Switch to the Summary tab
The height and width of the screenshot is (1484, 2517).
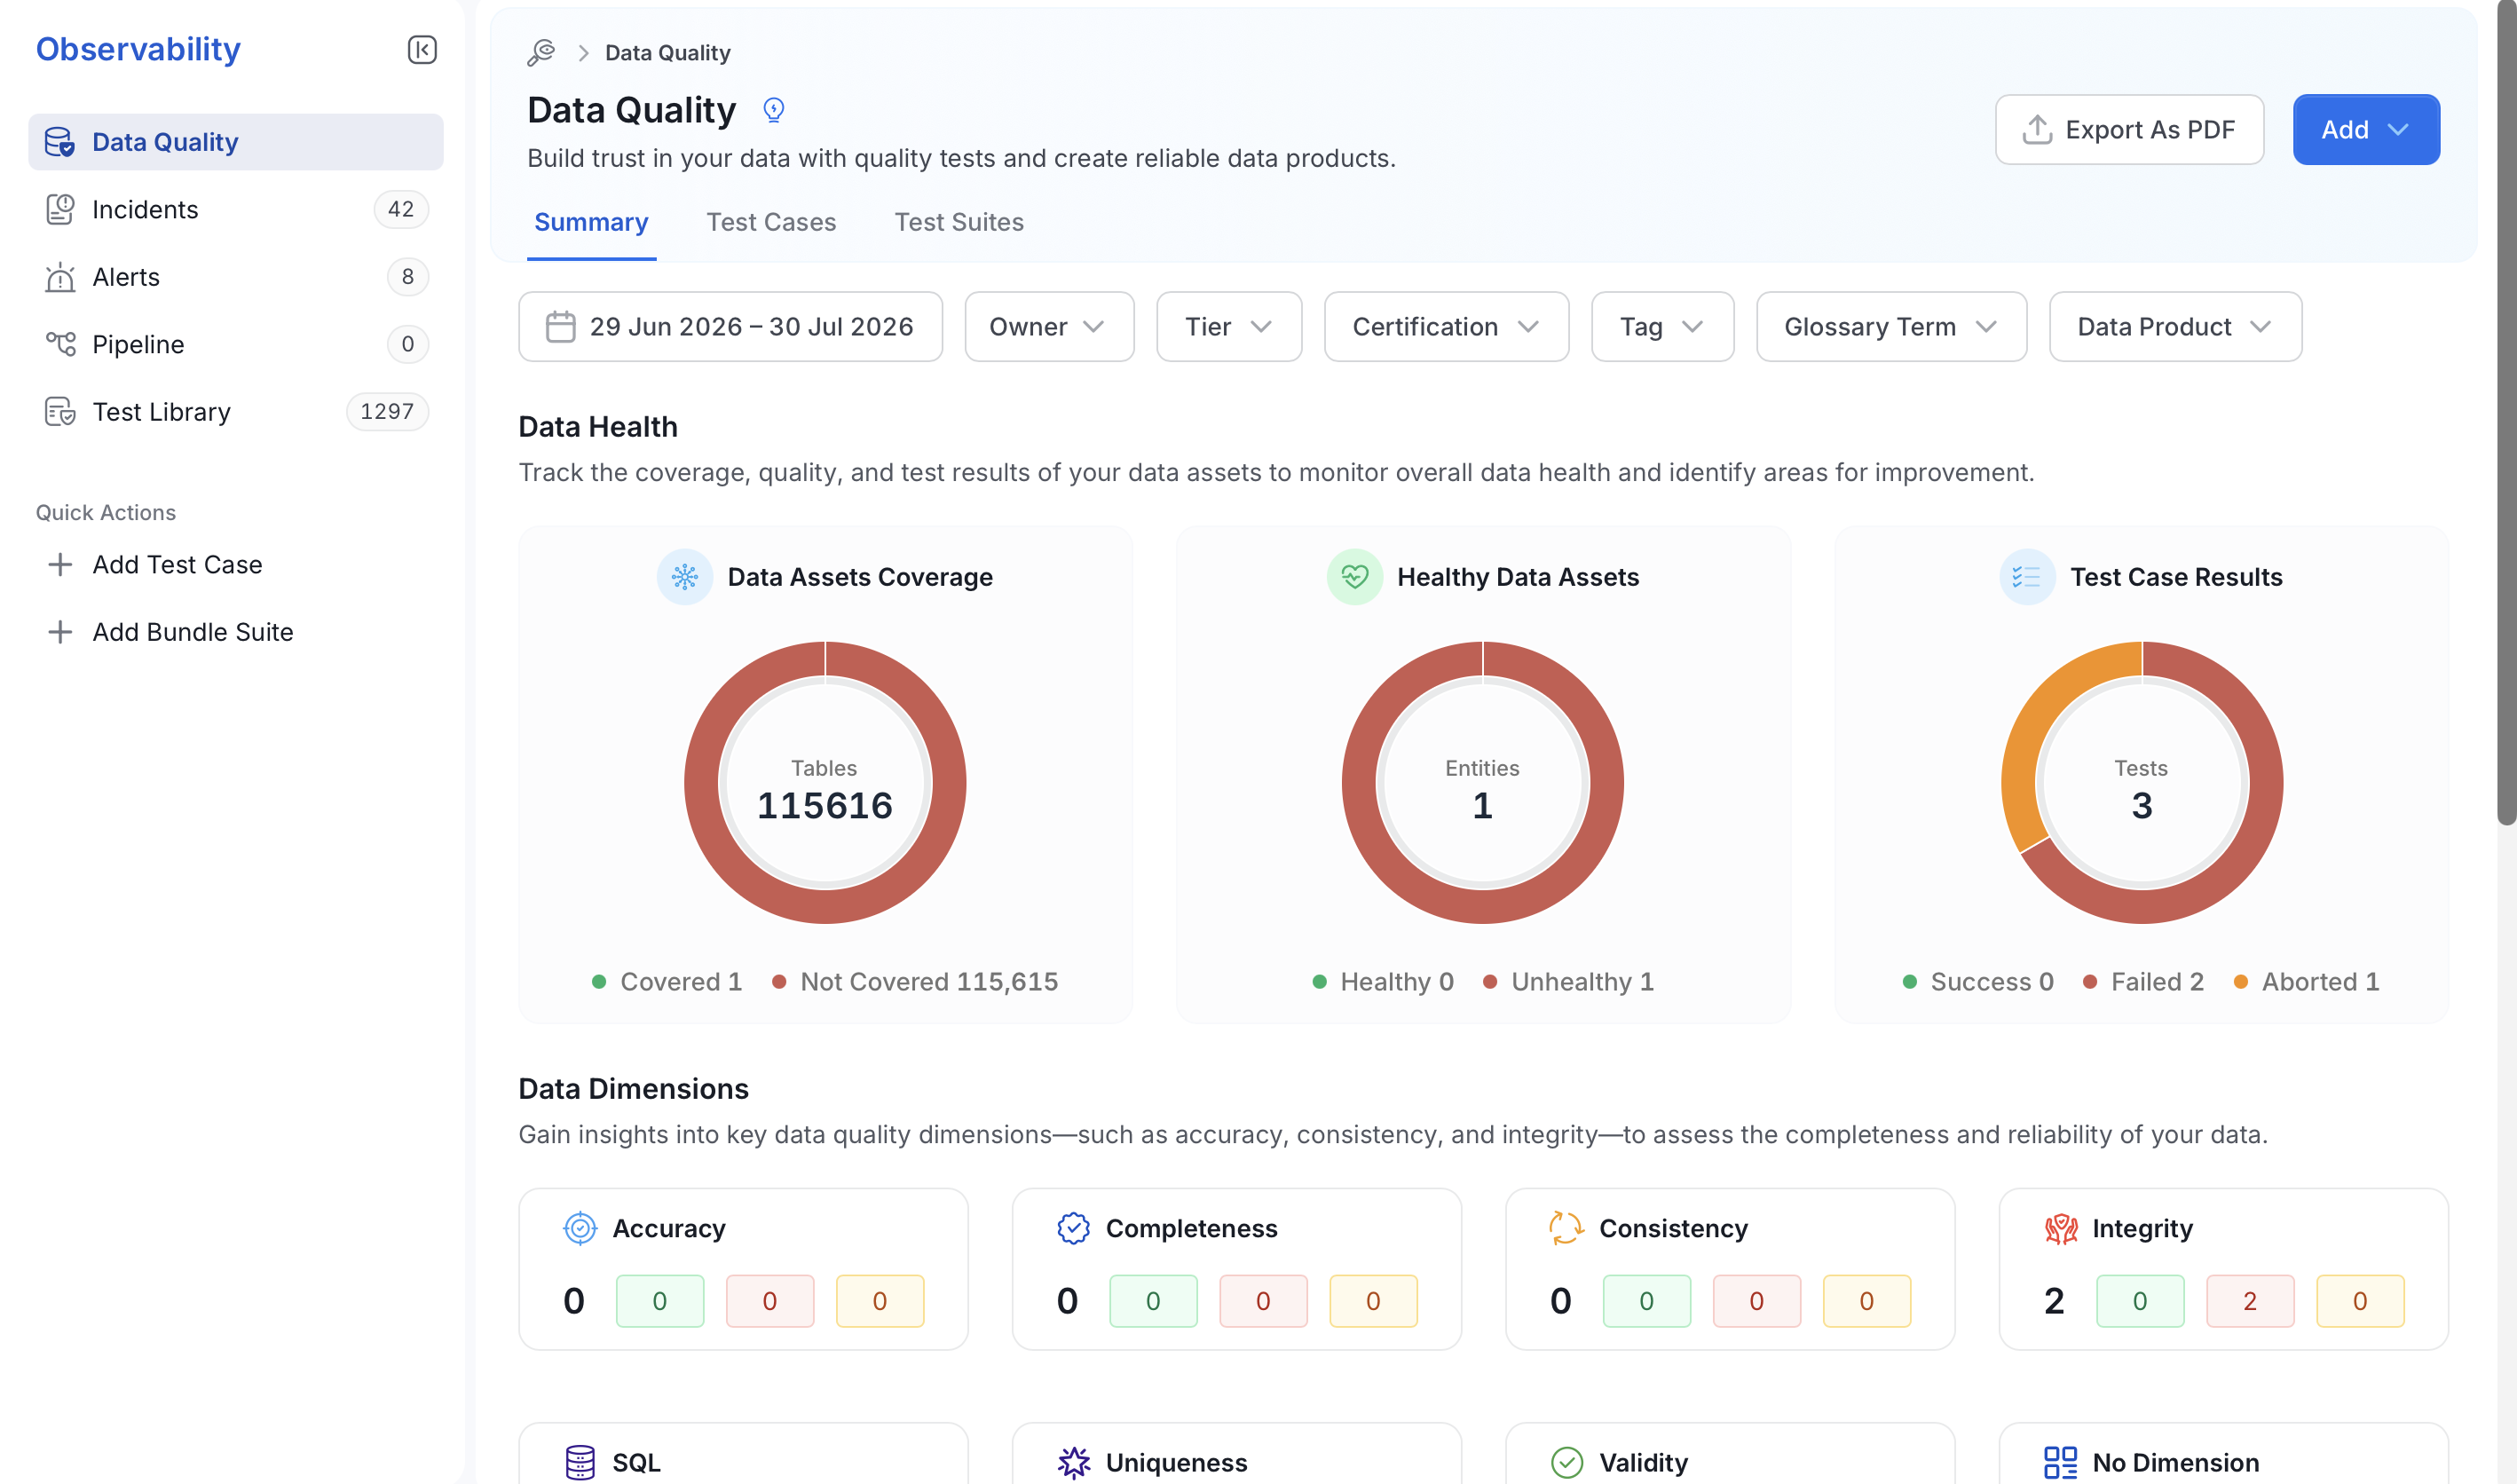(x=591, y=222)
